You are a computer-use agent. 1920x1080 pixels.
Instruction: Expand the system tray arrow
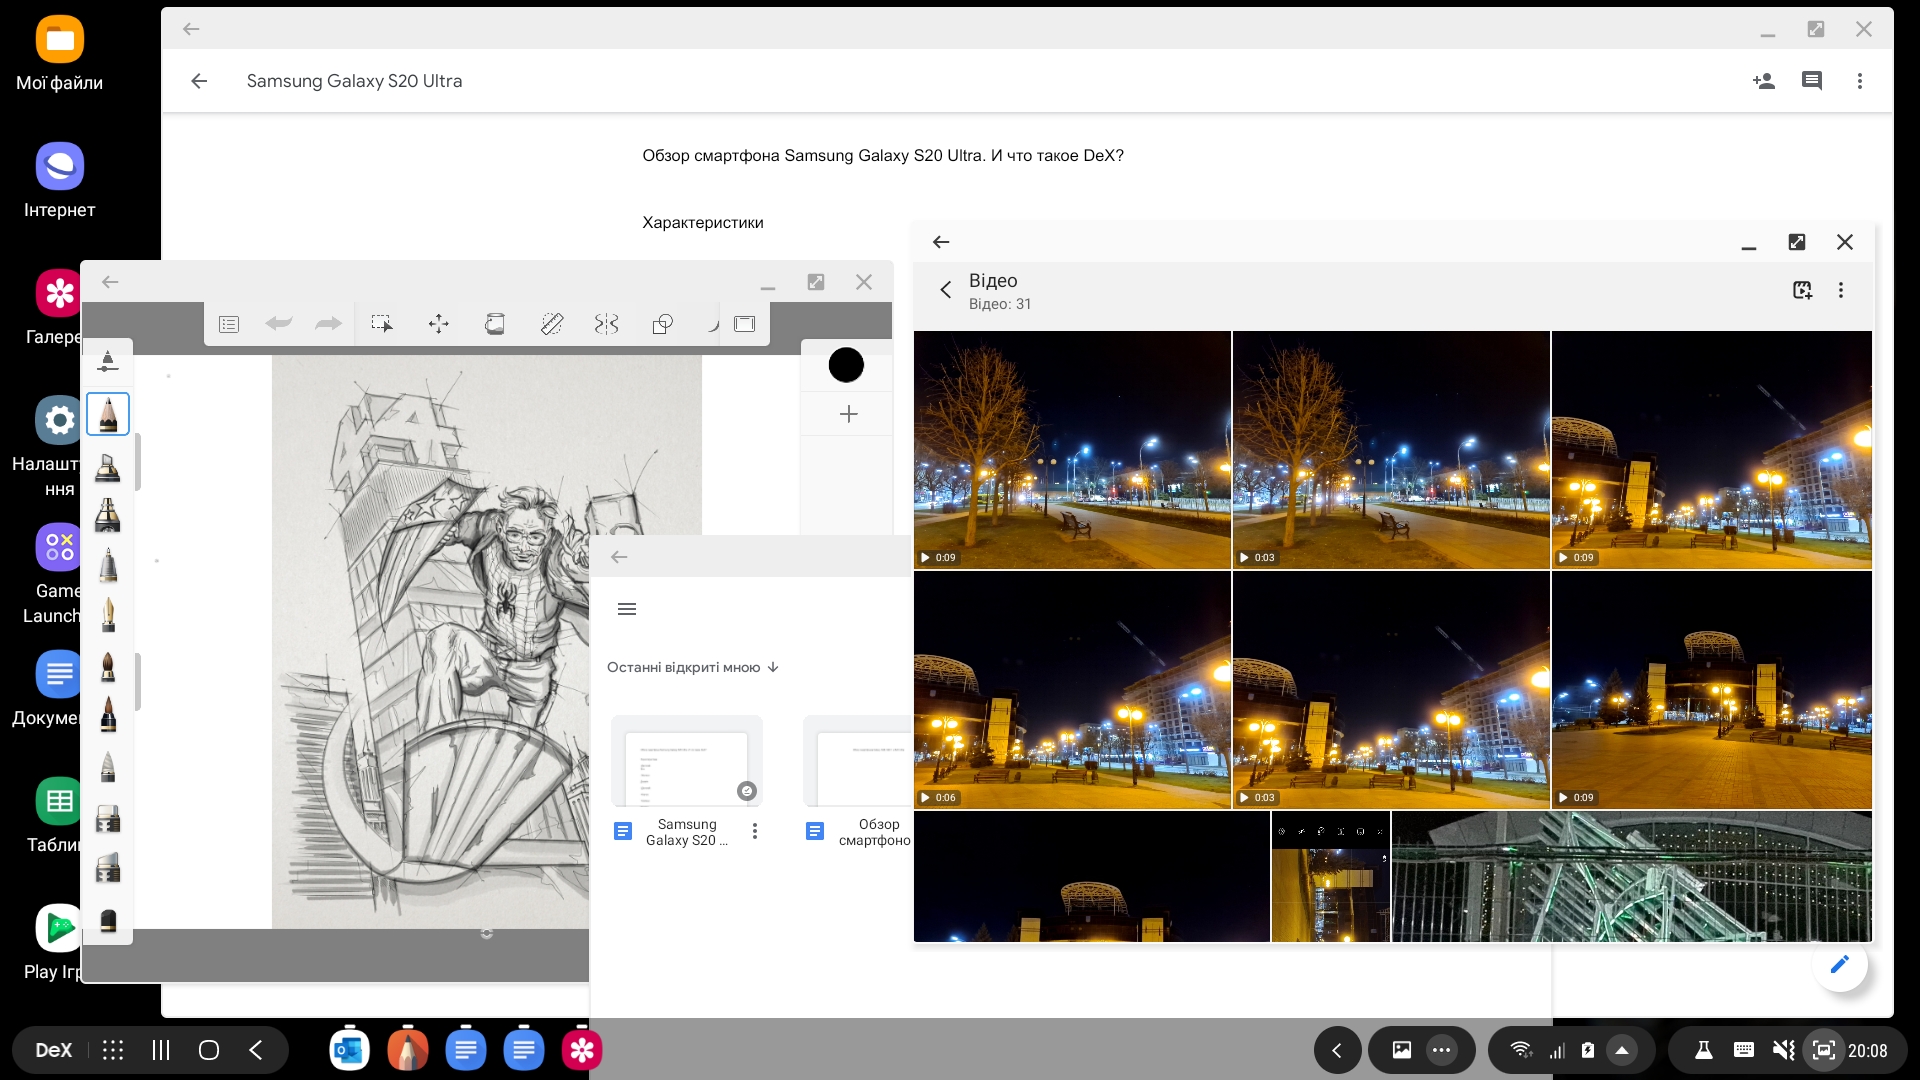pyautogui.click(x=1622, y=1050)
